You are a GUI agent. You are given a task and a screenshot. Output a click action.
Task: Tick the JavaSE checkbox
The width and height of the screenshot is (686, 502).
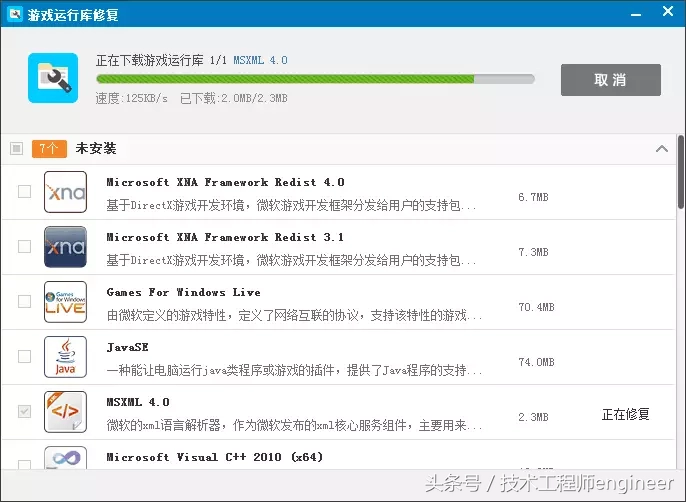tap(24, 356)
